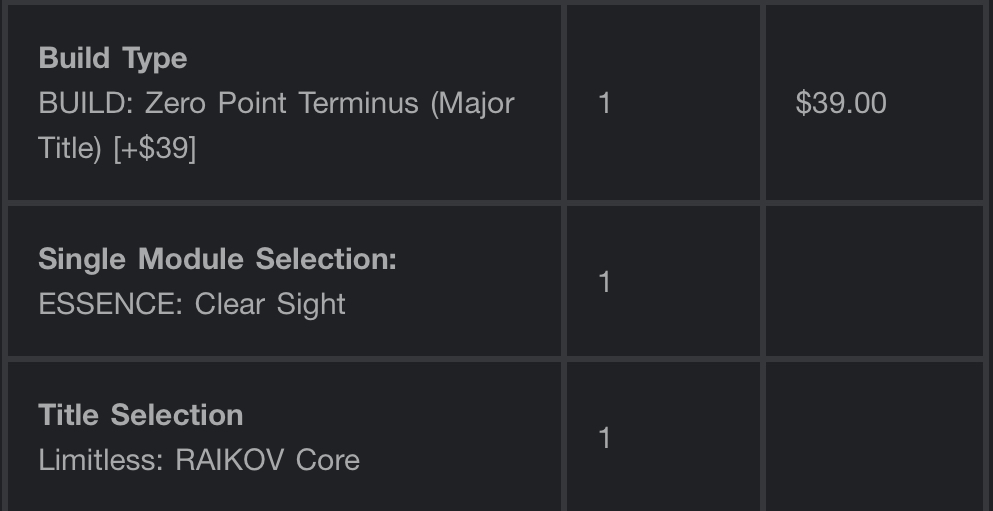Click quantity 1 in Single Module Selection row

coord(604,282)
